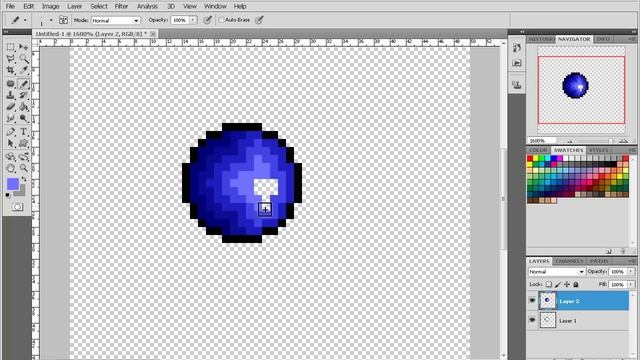
Task: Select the Type tool
Action: (24, 131)
